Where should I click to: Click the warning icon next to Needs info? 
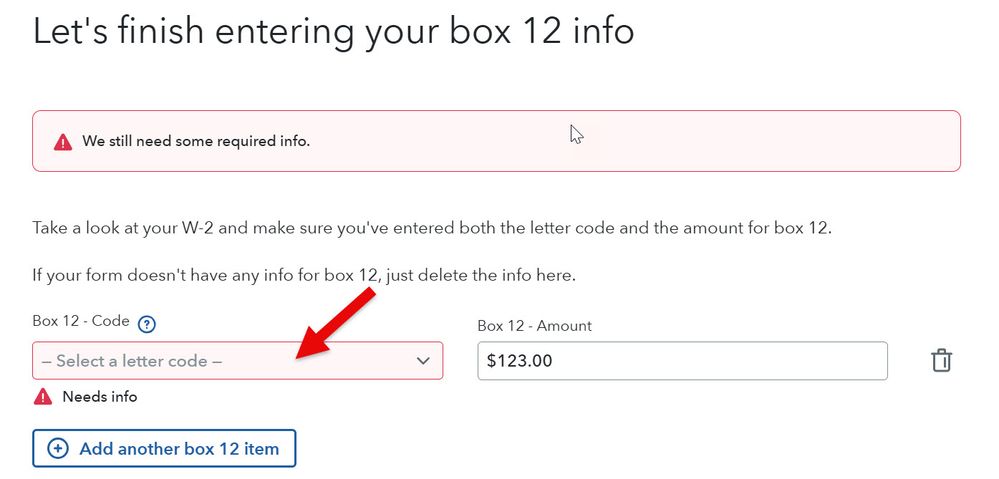[43, 397]
